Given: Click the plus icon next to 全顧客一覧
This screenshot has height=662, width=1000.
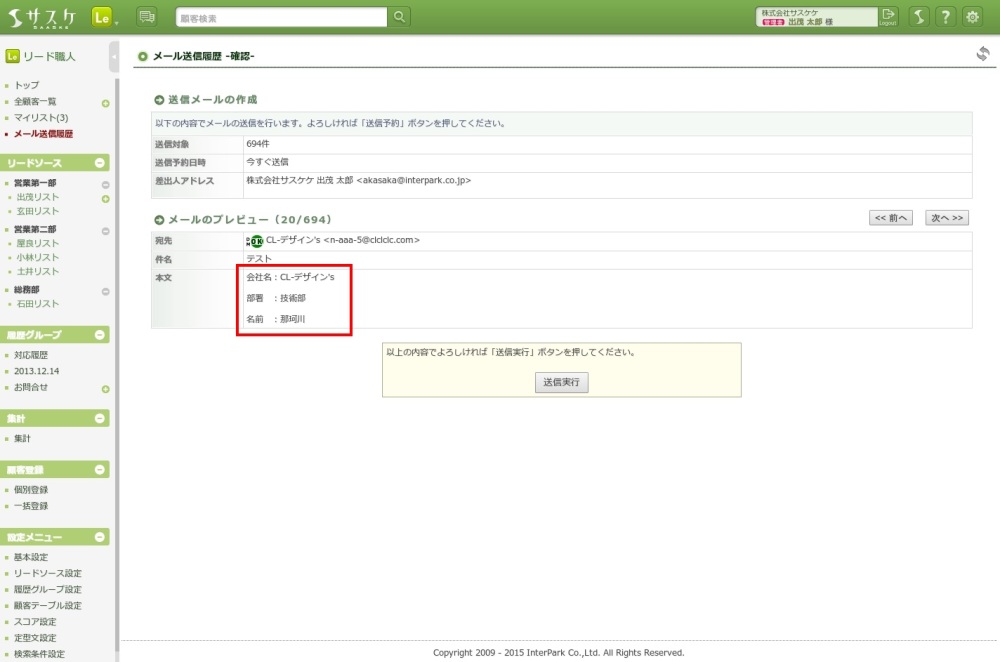Looking at the screenshot, I should [x=105, y=103].
